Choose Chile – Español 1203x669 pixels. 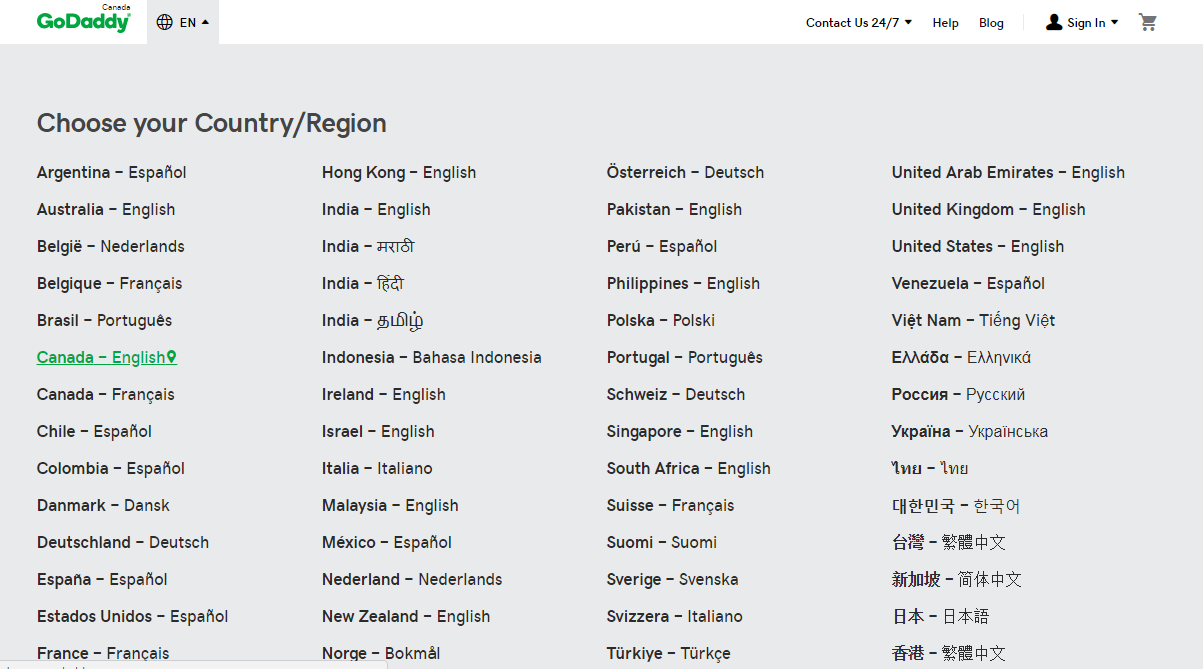(95, 431)
